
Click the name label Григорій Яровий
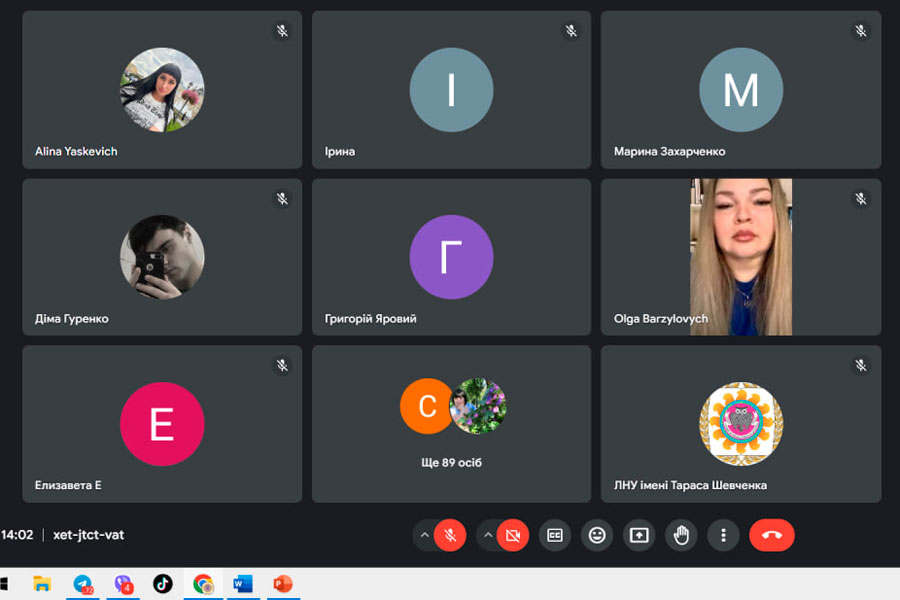(371, 319)
